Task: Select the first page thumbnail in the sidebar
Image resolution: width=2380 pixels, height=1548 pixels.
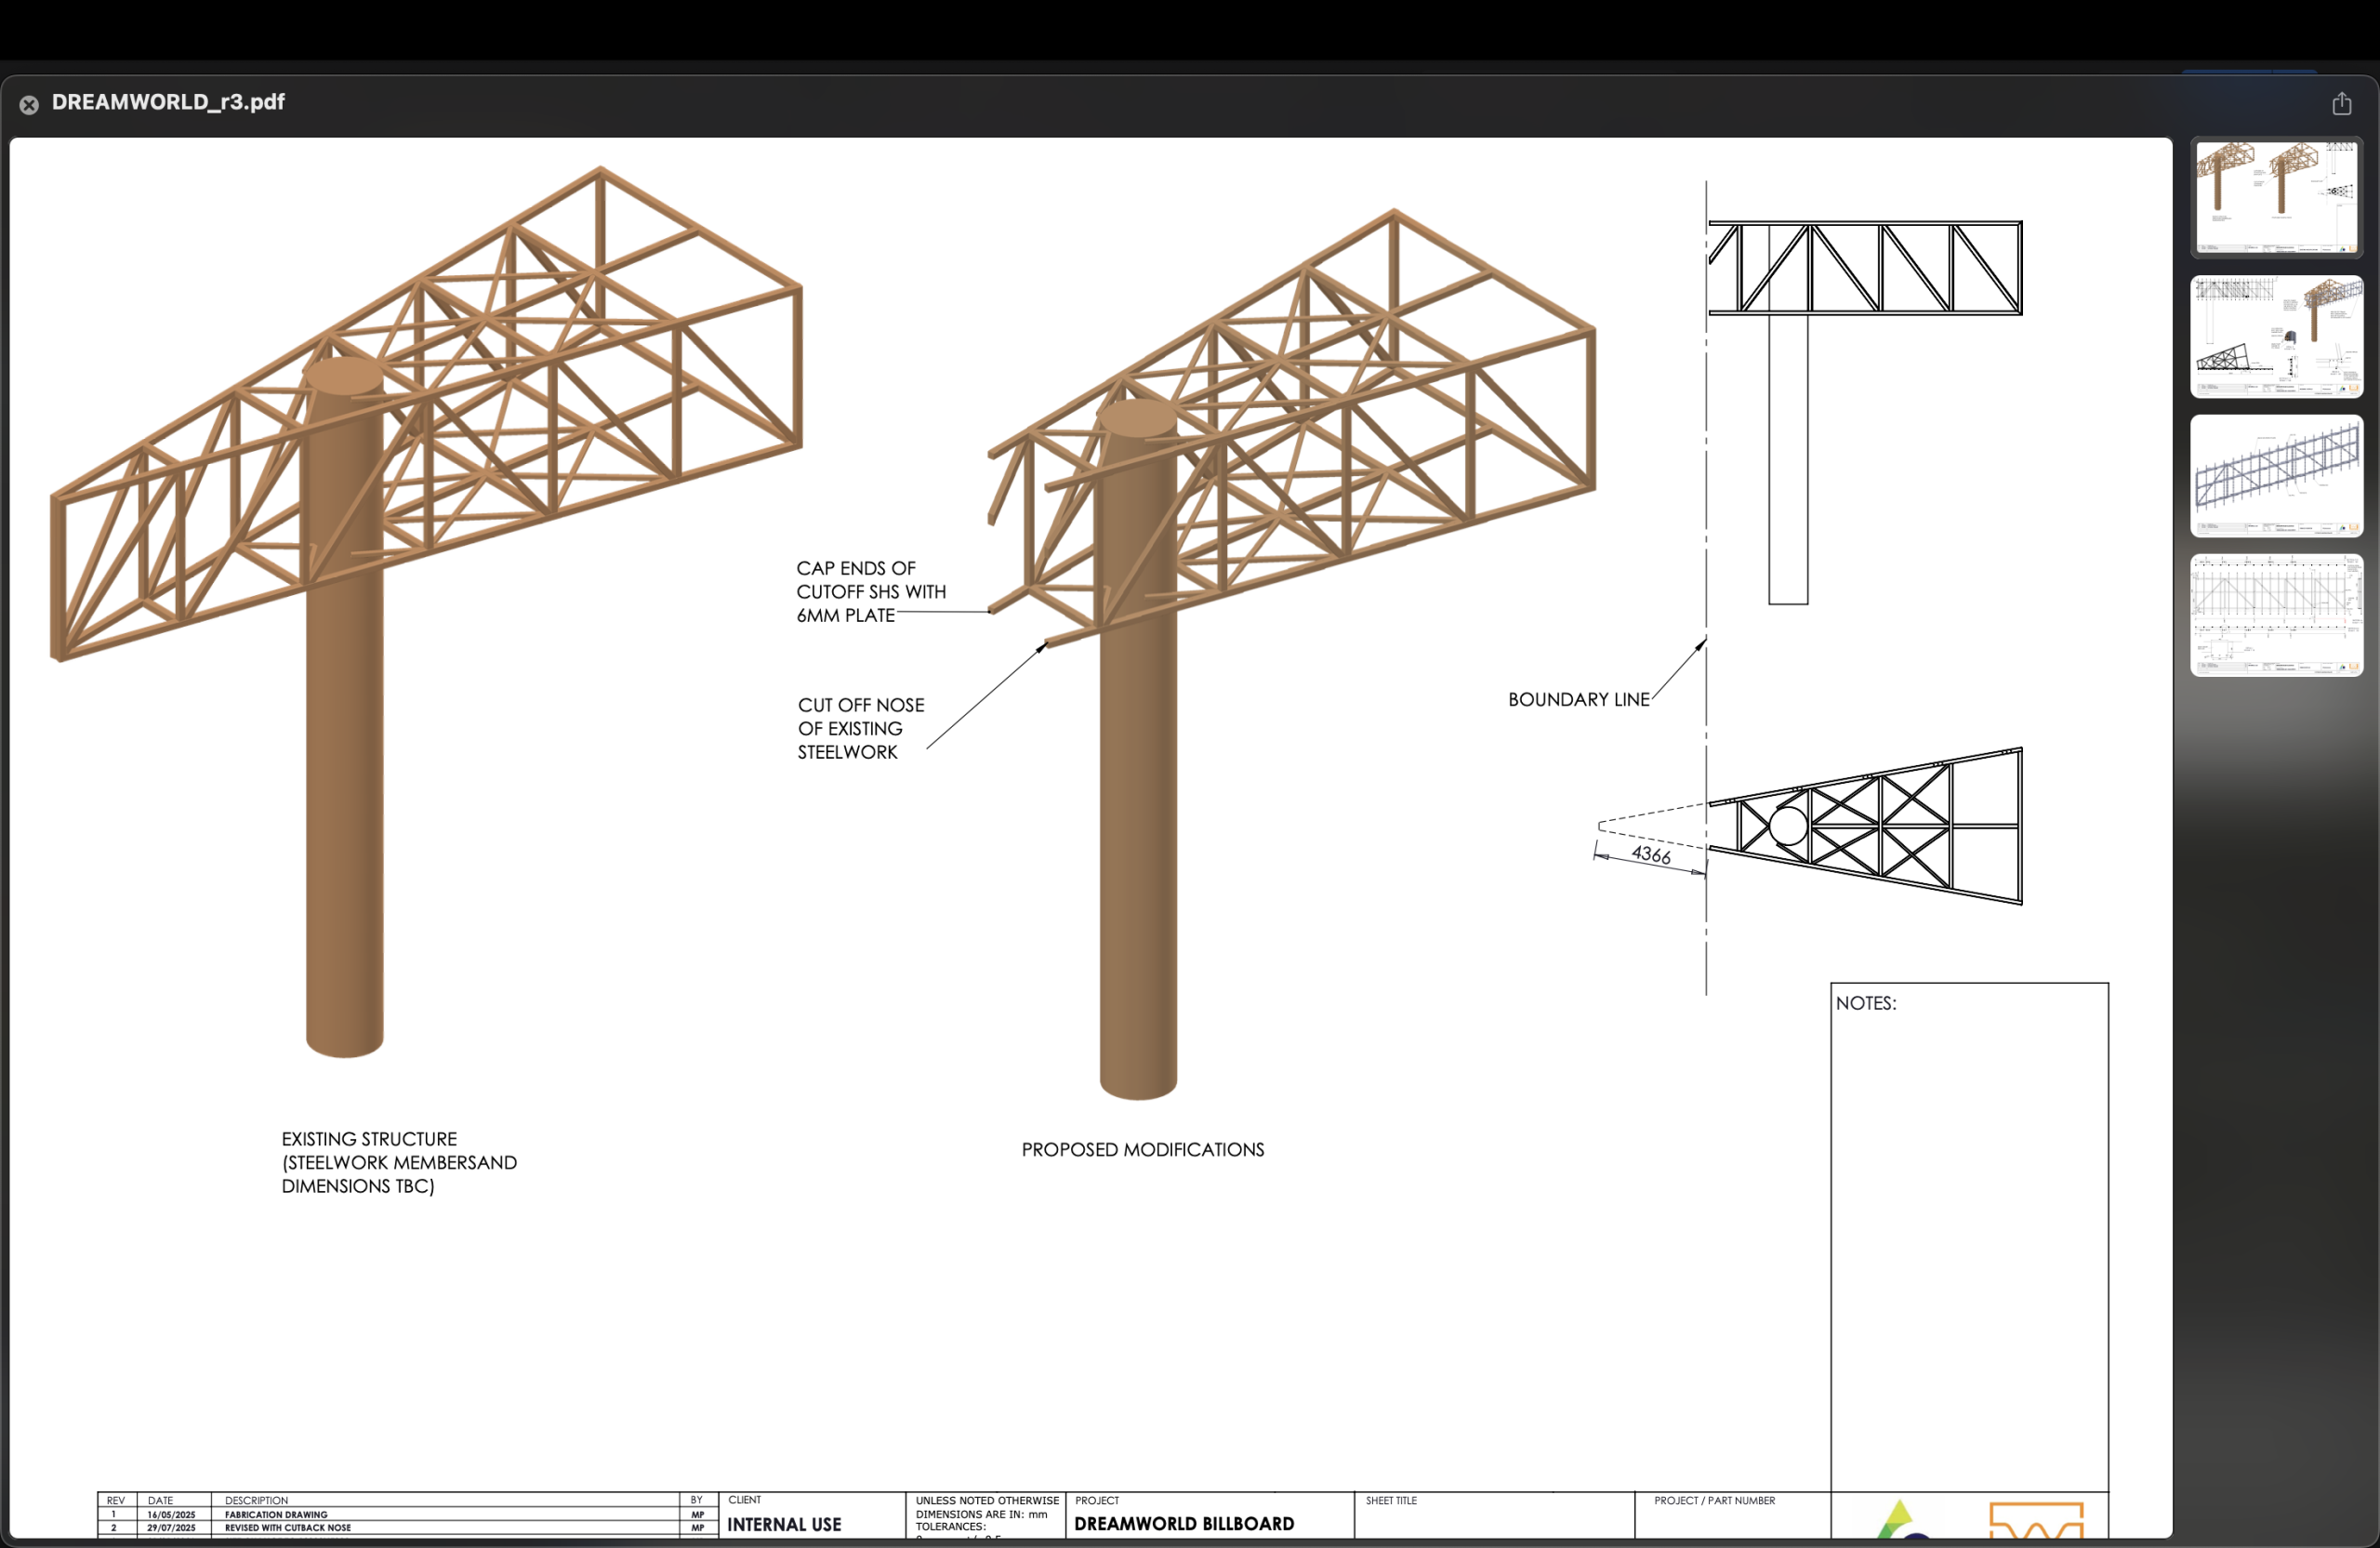Action: [x=2275, y=196]
